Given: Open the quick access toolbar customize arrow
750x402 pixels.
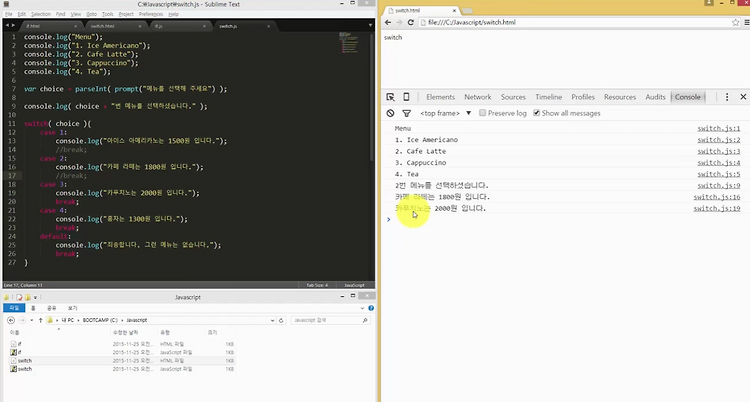Looking at the screenshot, I should click(x=35, y=297).
